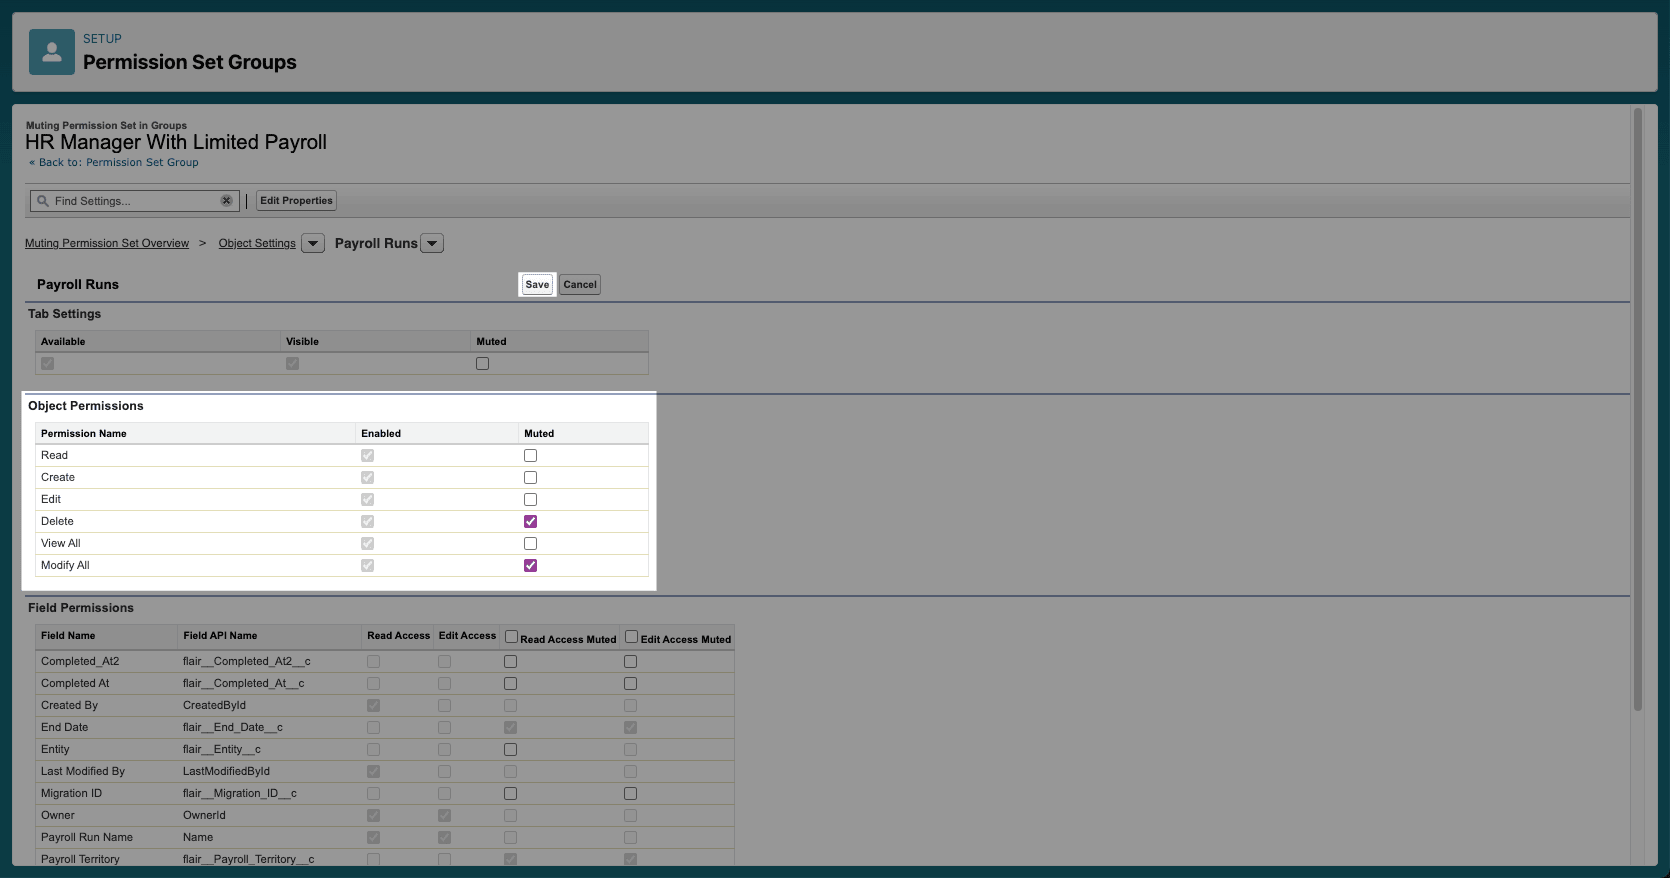Cancel the Payroll Runs edits

[x=580, y=285]
